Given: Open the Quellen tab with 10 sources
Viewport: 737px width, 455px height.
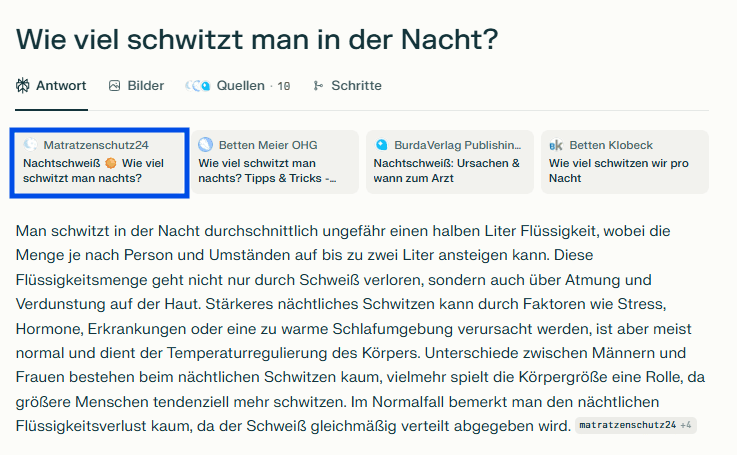Looking at the screenshot, I should [x=237, y=86].
